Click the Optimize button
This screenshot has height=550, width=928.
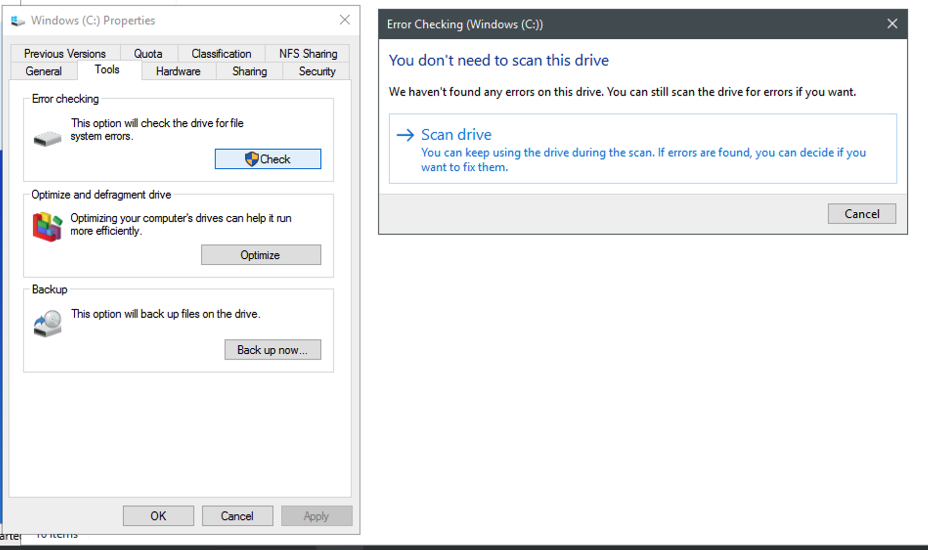[261, 255]
